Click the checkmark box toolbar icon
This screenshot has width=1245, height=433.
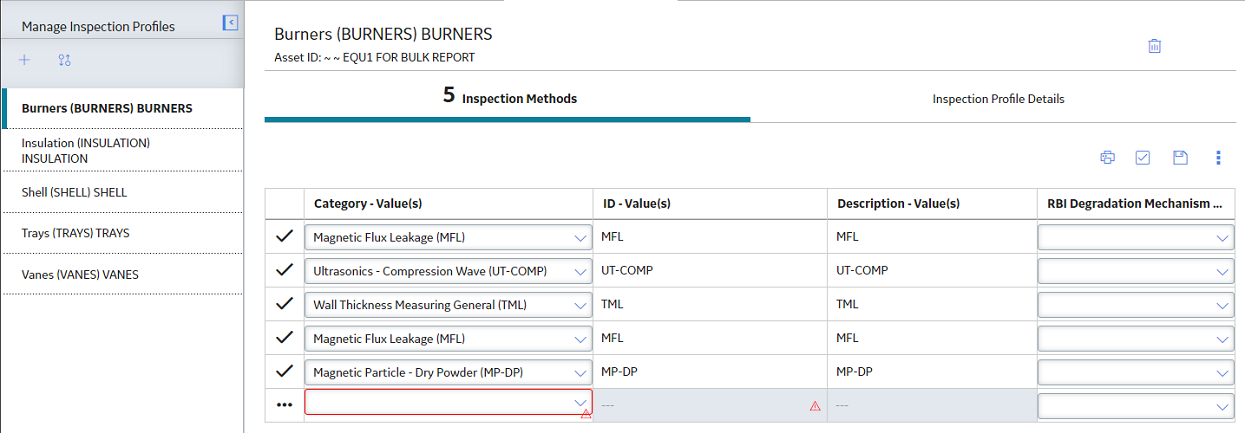(1143, 157)
